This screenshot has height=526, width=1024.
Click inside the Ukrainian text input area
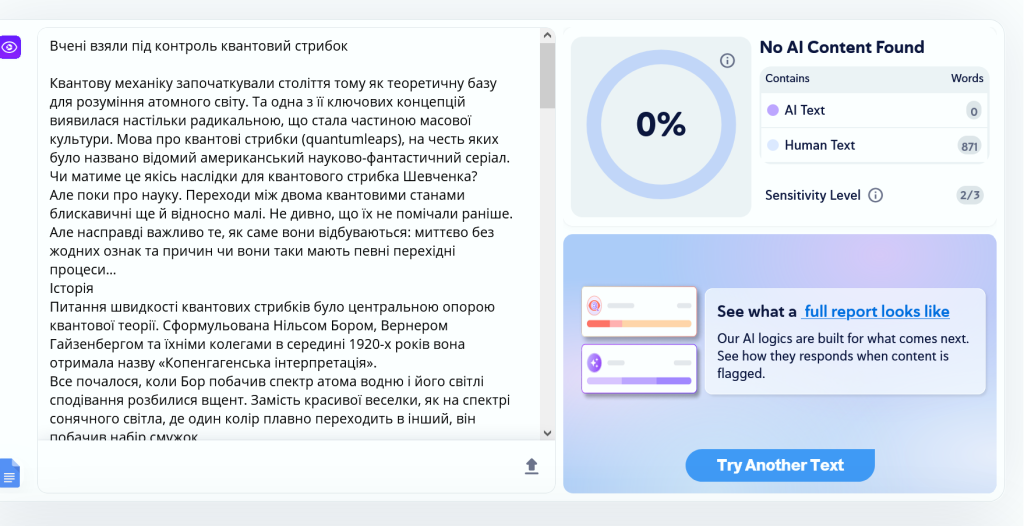click(x=288, y=234)
